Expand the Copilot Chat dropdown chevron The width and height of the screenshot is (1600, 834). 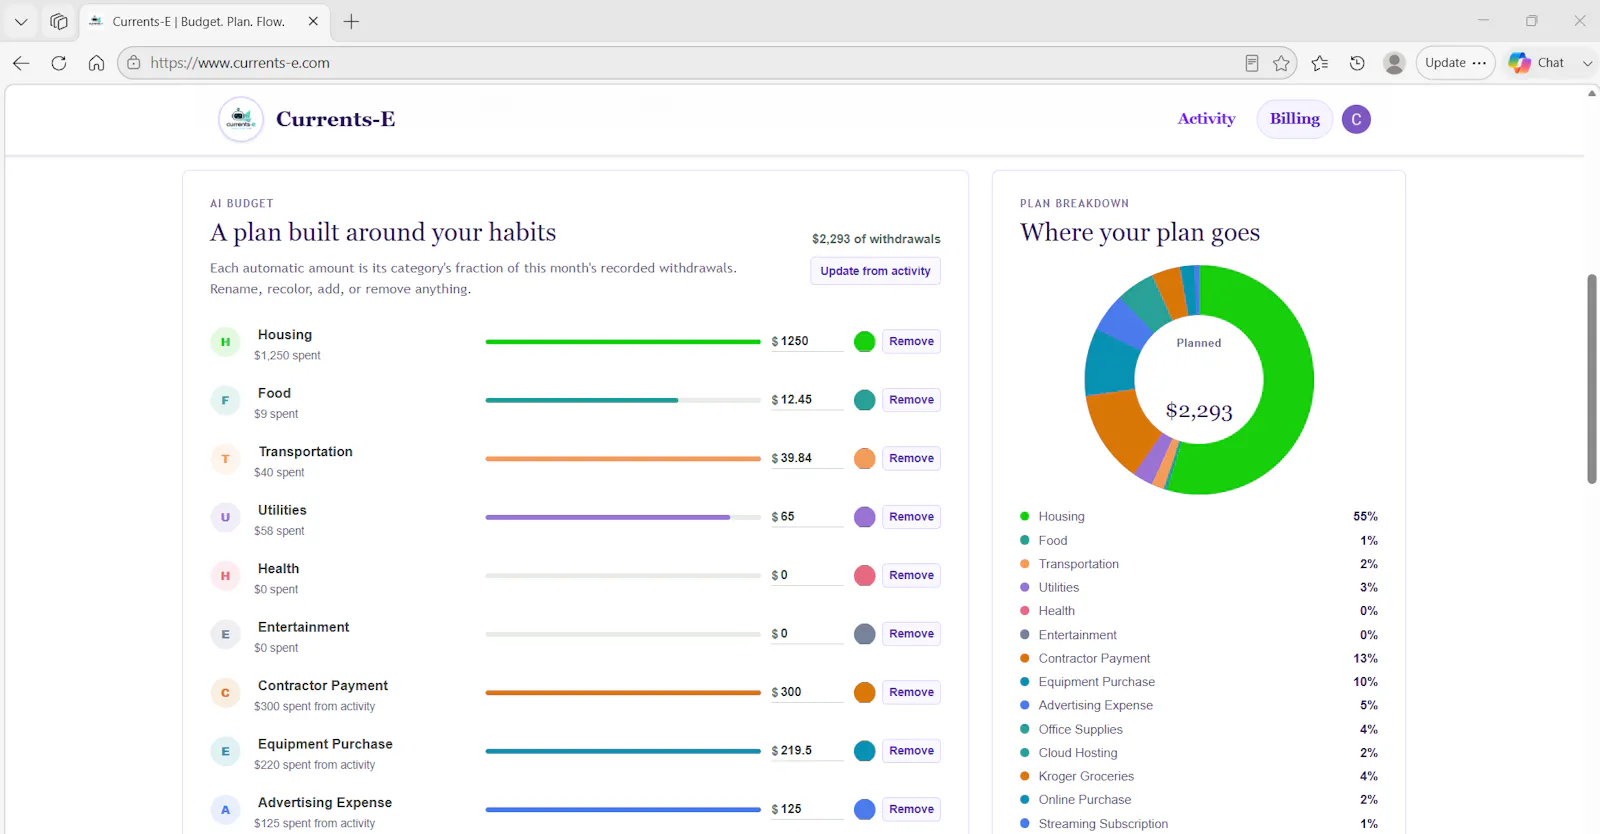(1587, 63)
